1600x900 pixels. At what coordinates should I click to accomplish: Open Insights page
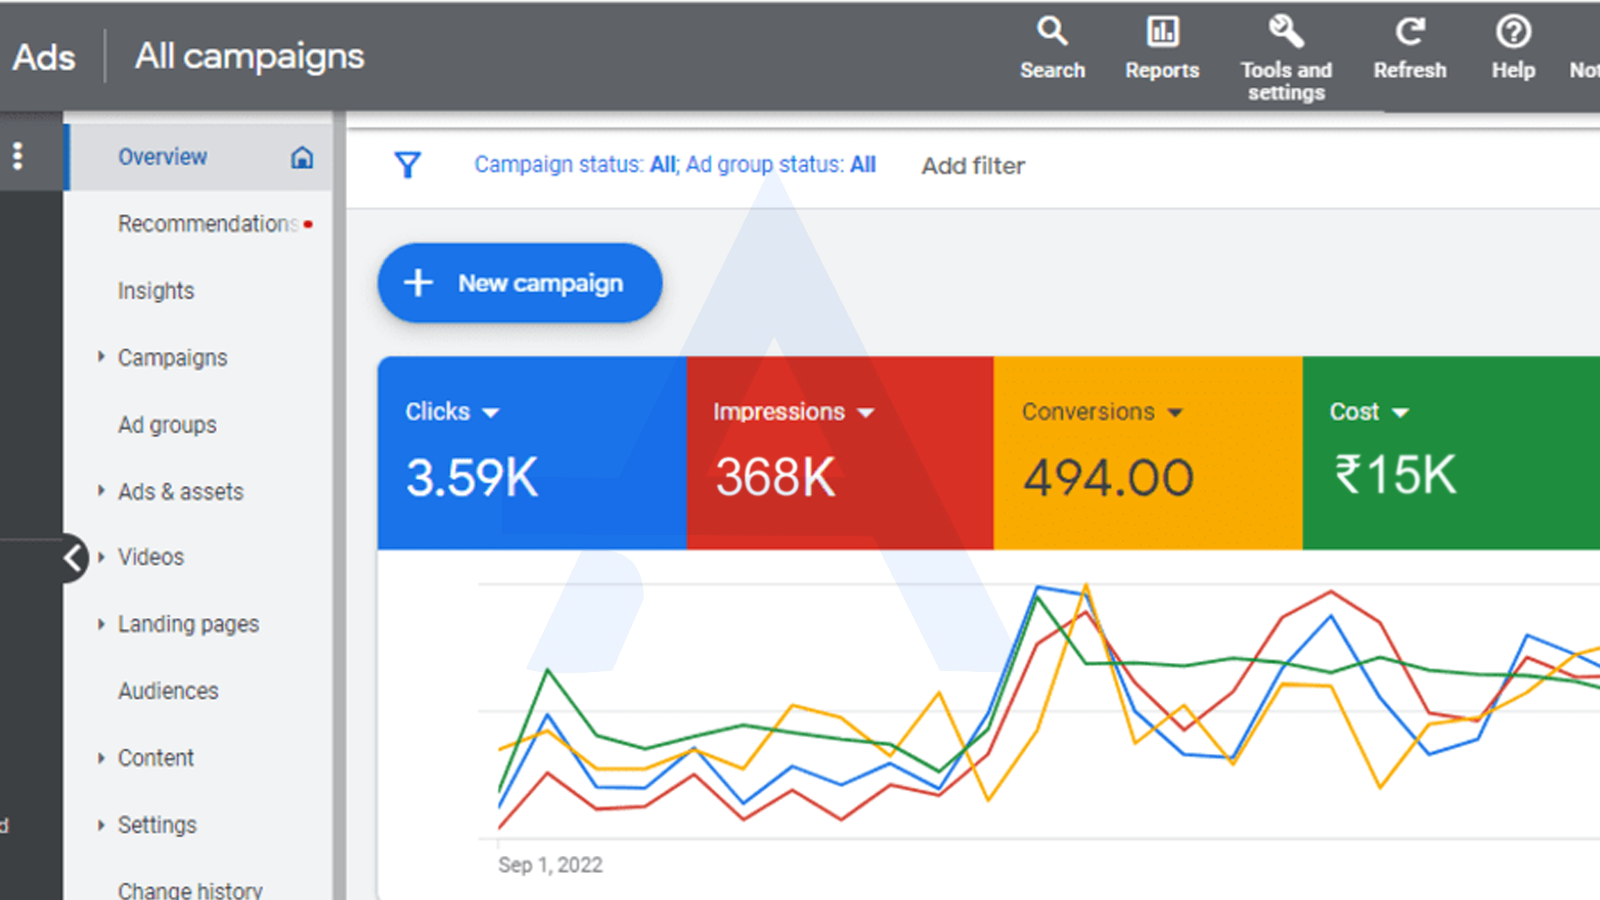[156, 291]
